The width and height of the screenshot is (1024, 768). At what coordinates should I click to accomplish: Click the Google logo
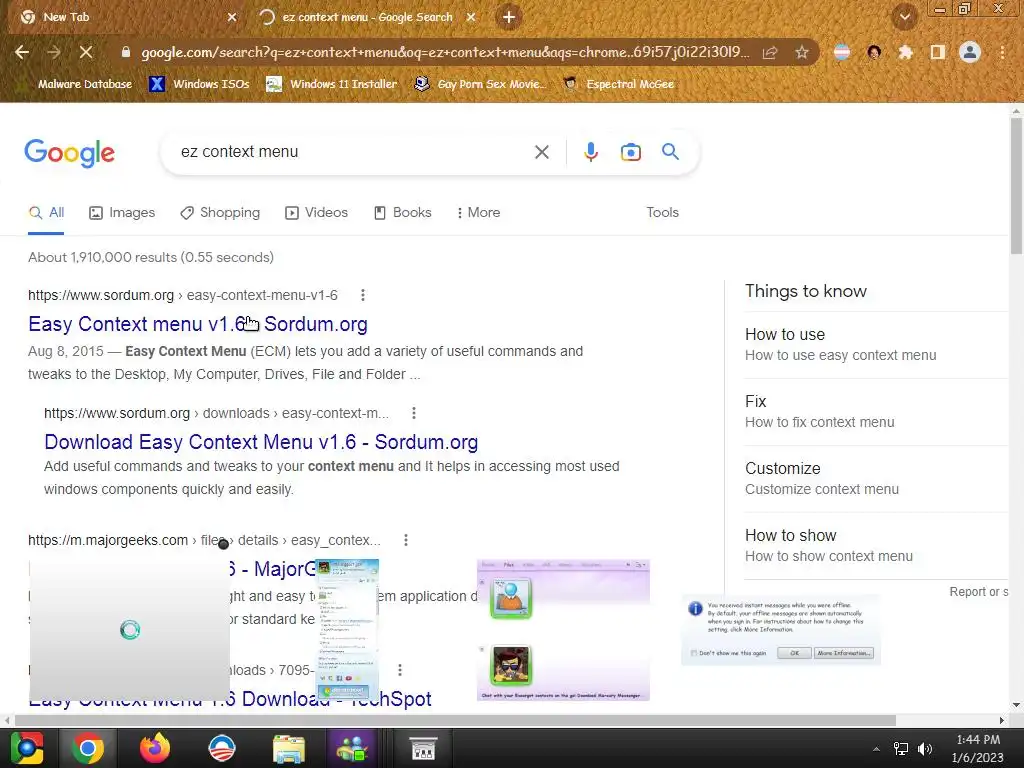69,153
